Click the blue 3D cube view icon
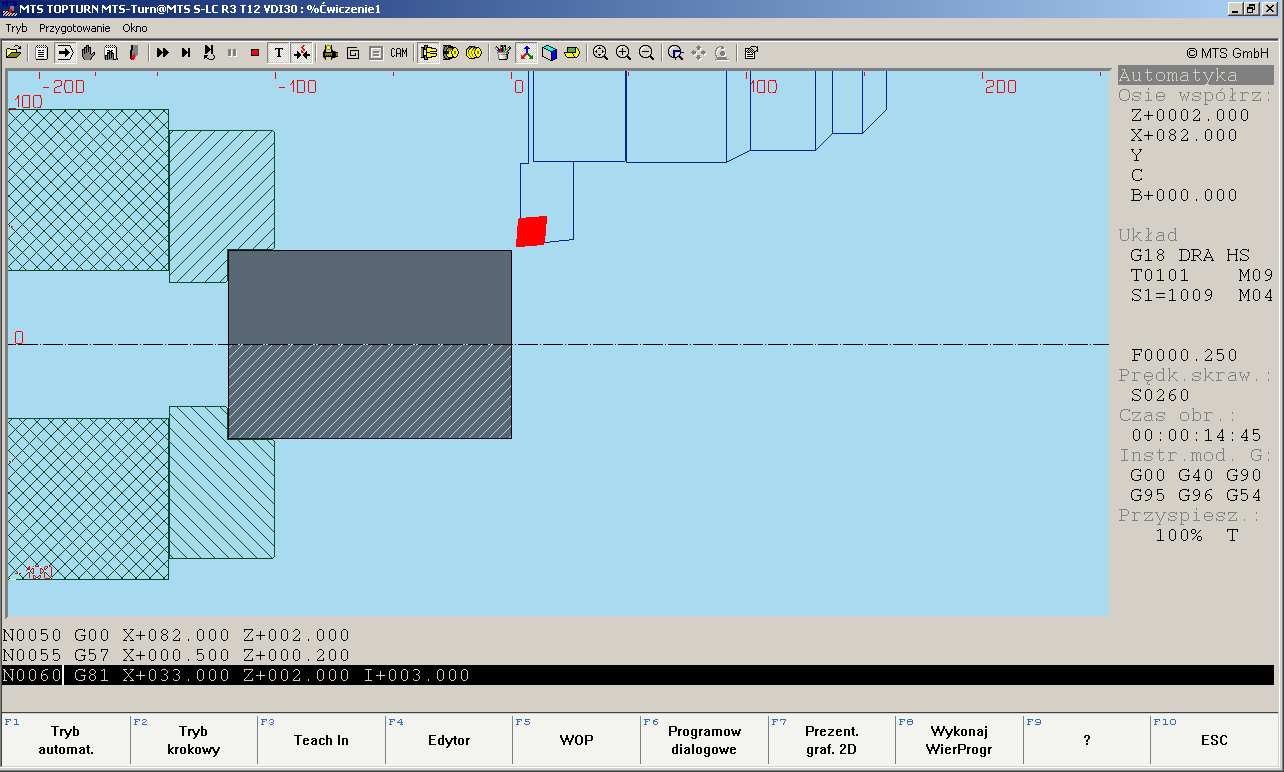Image resolution: width=1284 pixels, height=772 pixels. click(549, 52)
